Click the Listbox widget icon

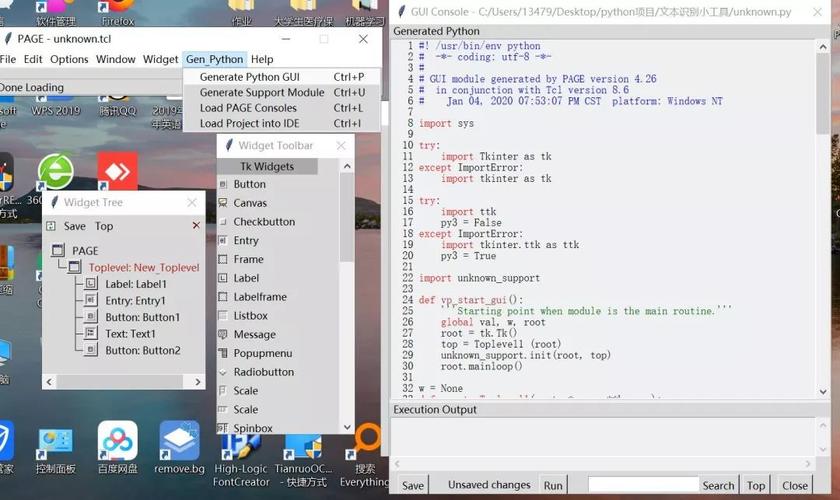click(x=223, y=316)
